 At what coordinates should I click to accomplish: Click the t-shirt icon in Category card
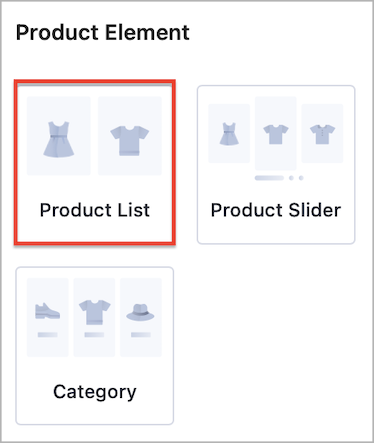94,312
